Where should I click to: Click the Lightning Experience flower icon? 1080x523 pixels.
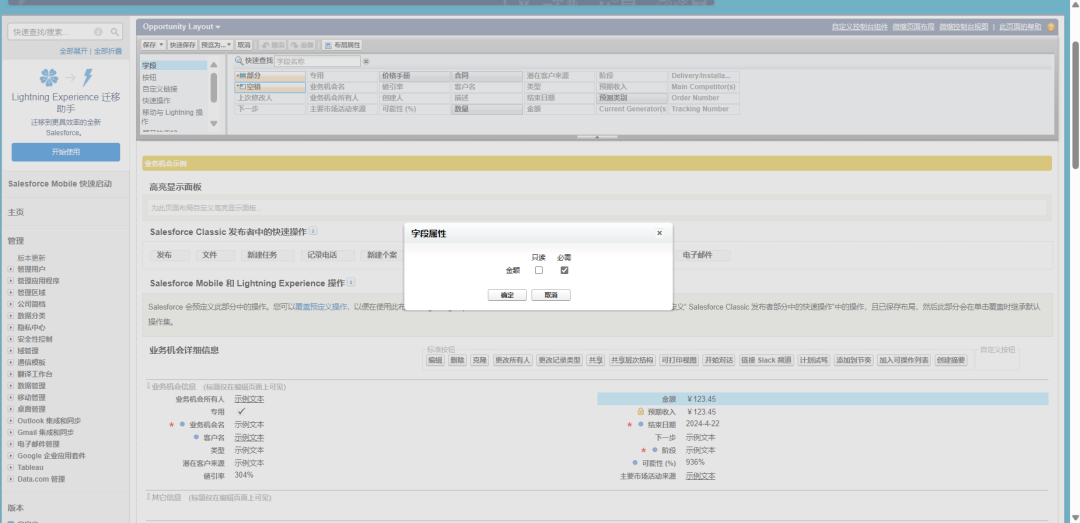pyautogui.click(x=49, y=77)
